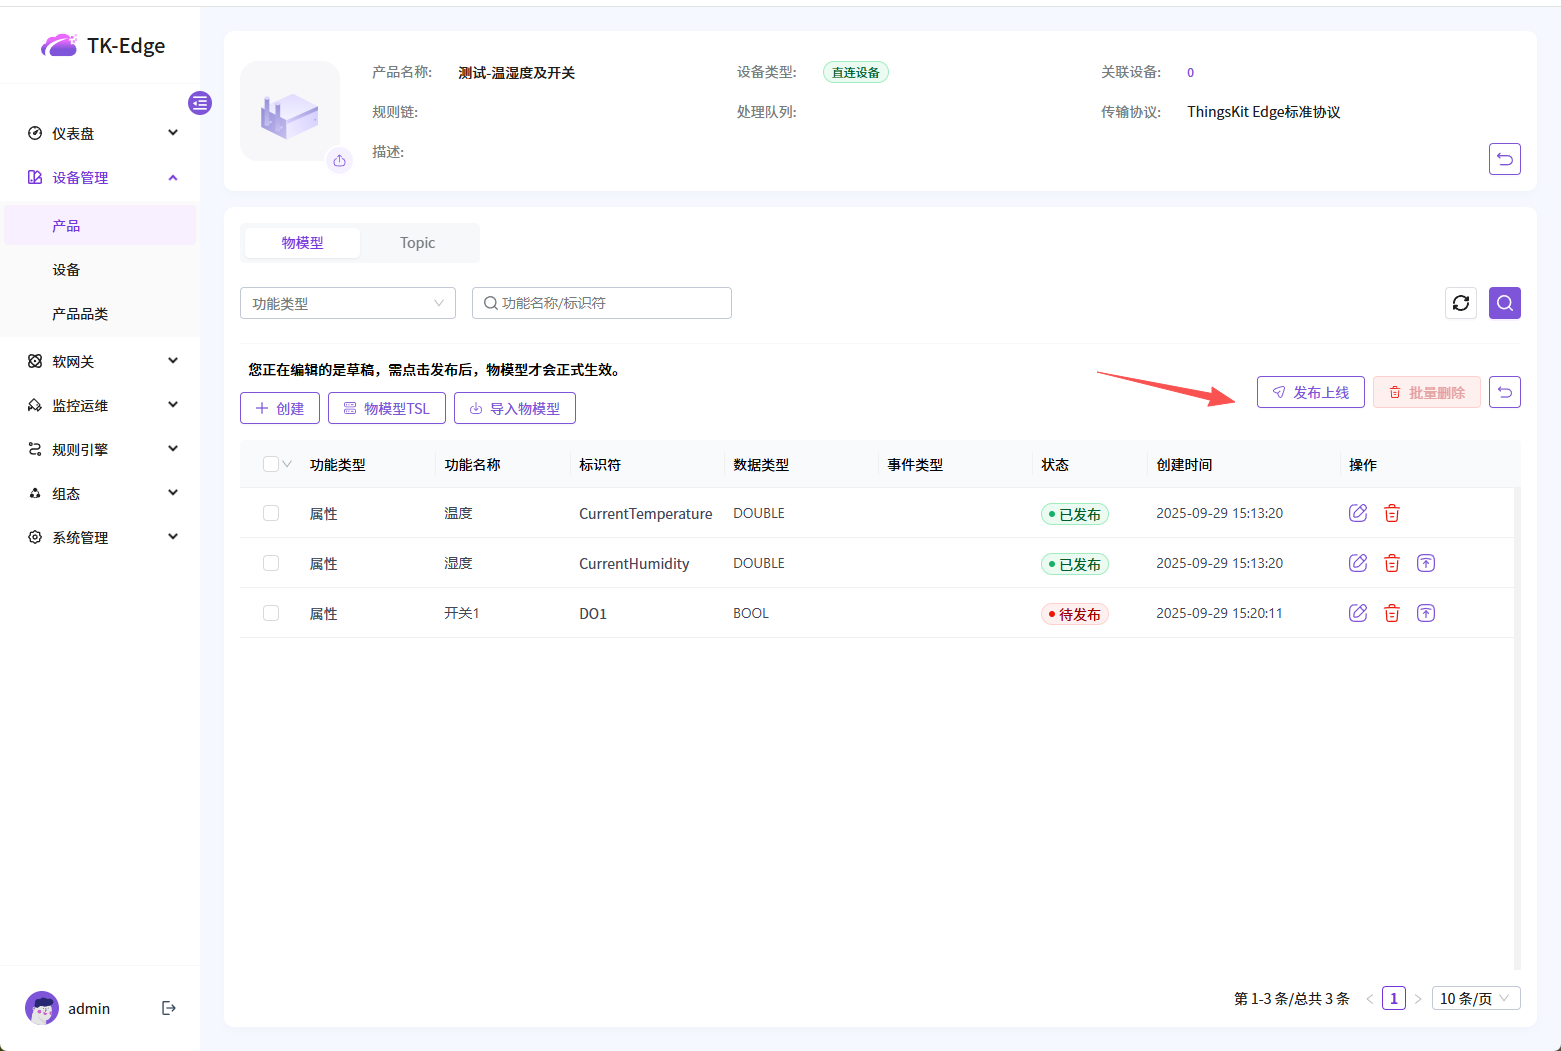Delete the CurrentHumidity property row
The width and height of the screenshot is (1561, 1051).
pos(1391,563)
